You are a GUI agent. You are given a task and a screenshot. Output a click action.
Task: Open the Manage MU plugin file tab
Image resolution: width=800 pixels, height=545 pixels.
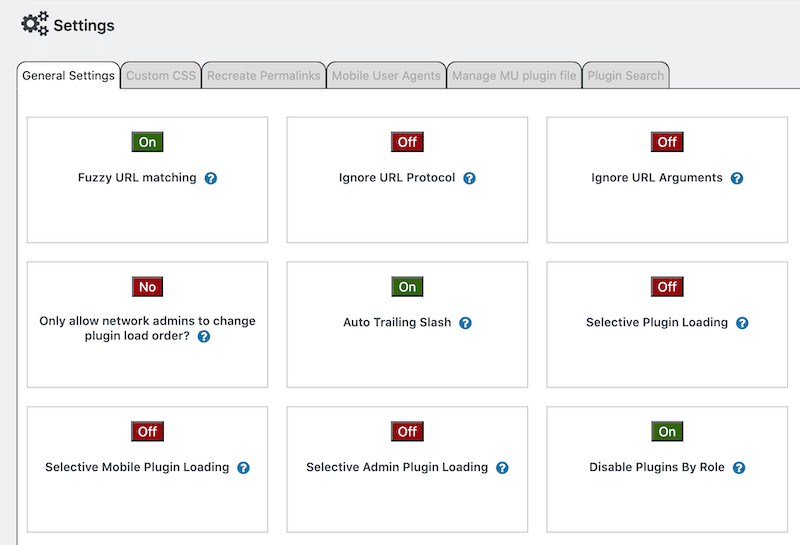514,76
